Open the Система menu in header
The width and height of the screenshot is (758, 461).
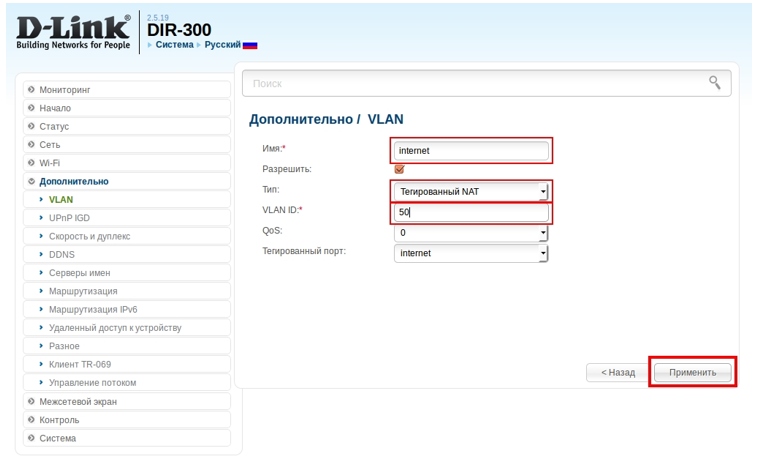coord(174,45)
